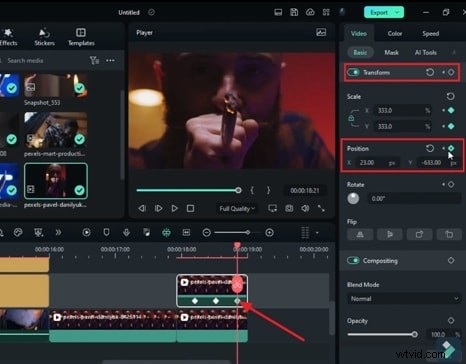Click the cloud upload icon
Image resolution: width=466 pixels, height=364 pixels.
310,12
